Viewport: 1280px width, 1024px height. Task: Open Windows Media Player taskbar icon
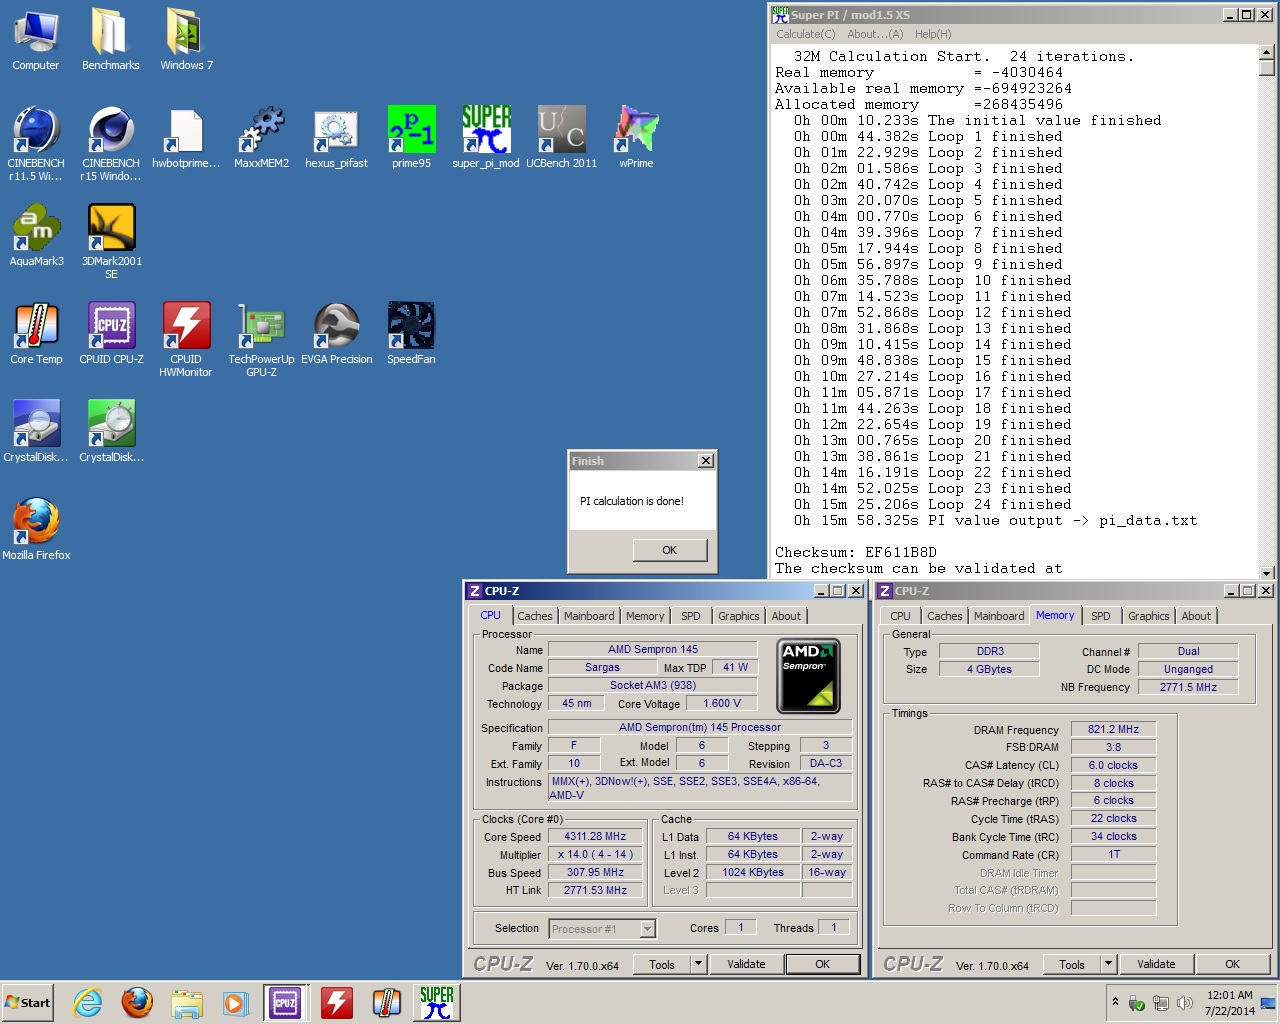point(235,1002)
